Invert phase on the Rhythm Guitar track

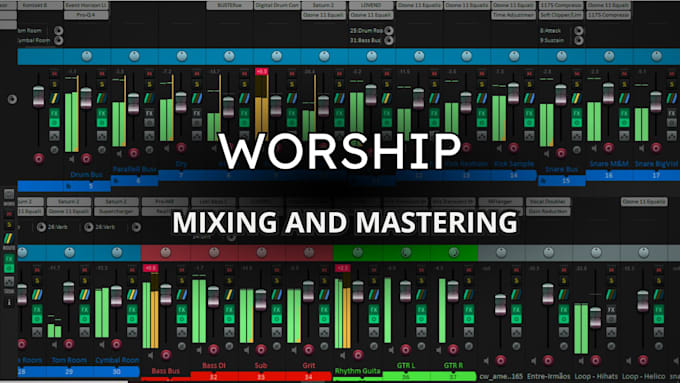coord(373,346)
